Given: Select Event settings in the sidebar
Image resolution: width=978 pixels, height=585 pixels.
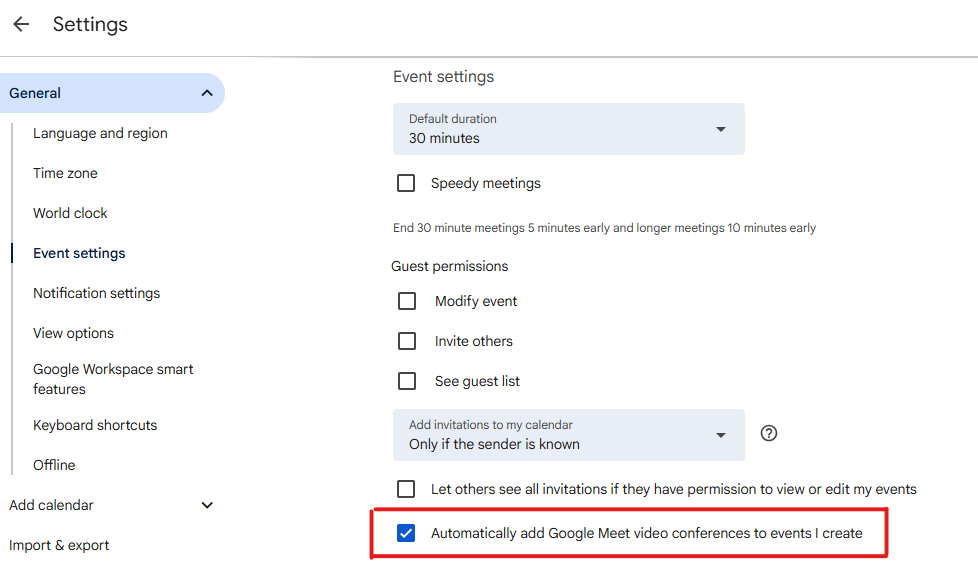Looking at the screenshot, I should point(79,253).
